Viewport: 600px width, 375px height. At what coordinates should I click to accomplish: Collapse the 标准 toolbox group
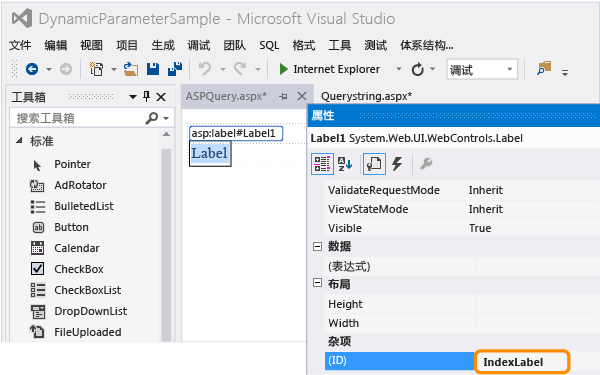coord(19,141)
